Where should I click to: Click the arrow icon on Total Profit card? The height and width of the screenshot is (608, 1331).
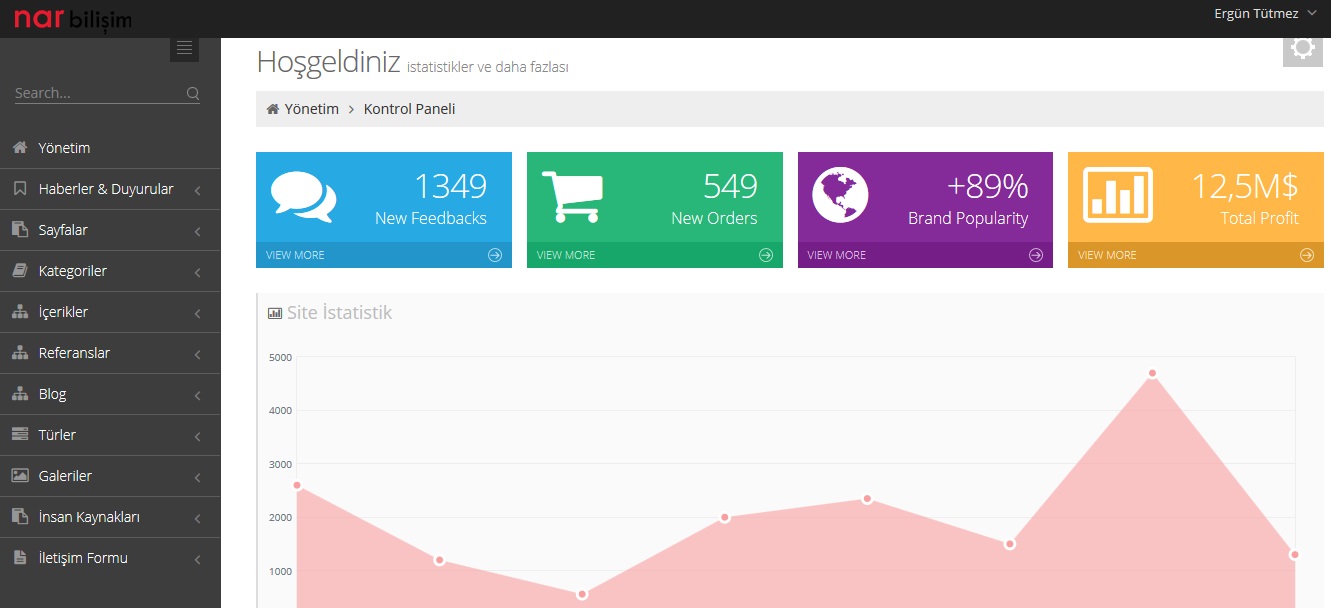pyautogui.click(x=1306, y=255)
